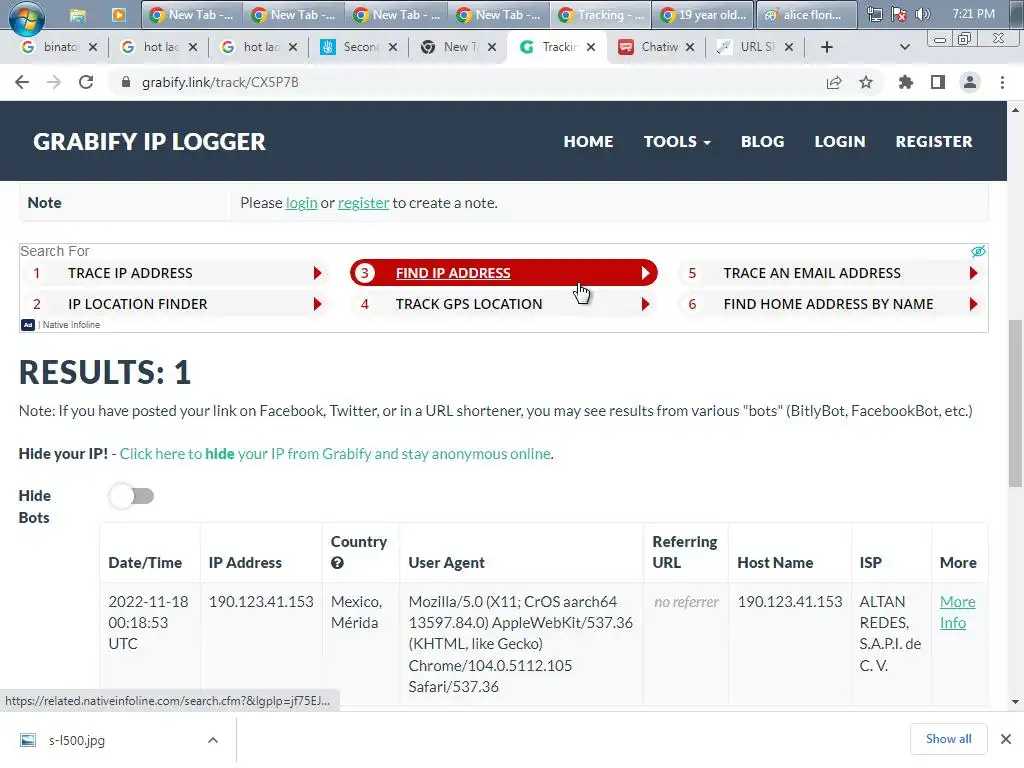Click the Date/Time column header
Image resolution: width=1024 pixels, height=768 pixels.
[145, 563]
